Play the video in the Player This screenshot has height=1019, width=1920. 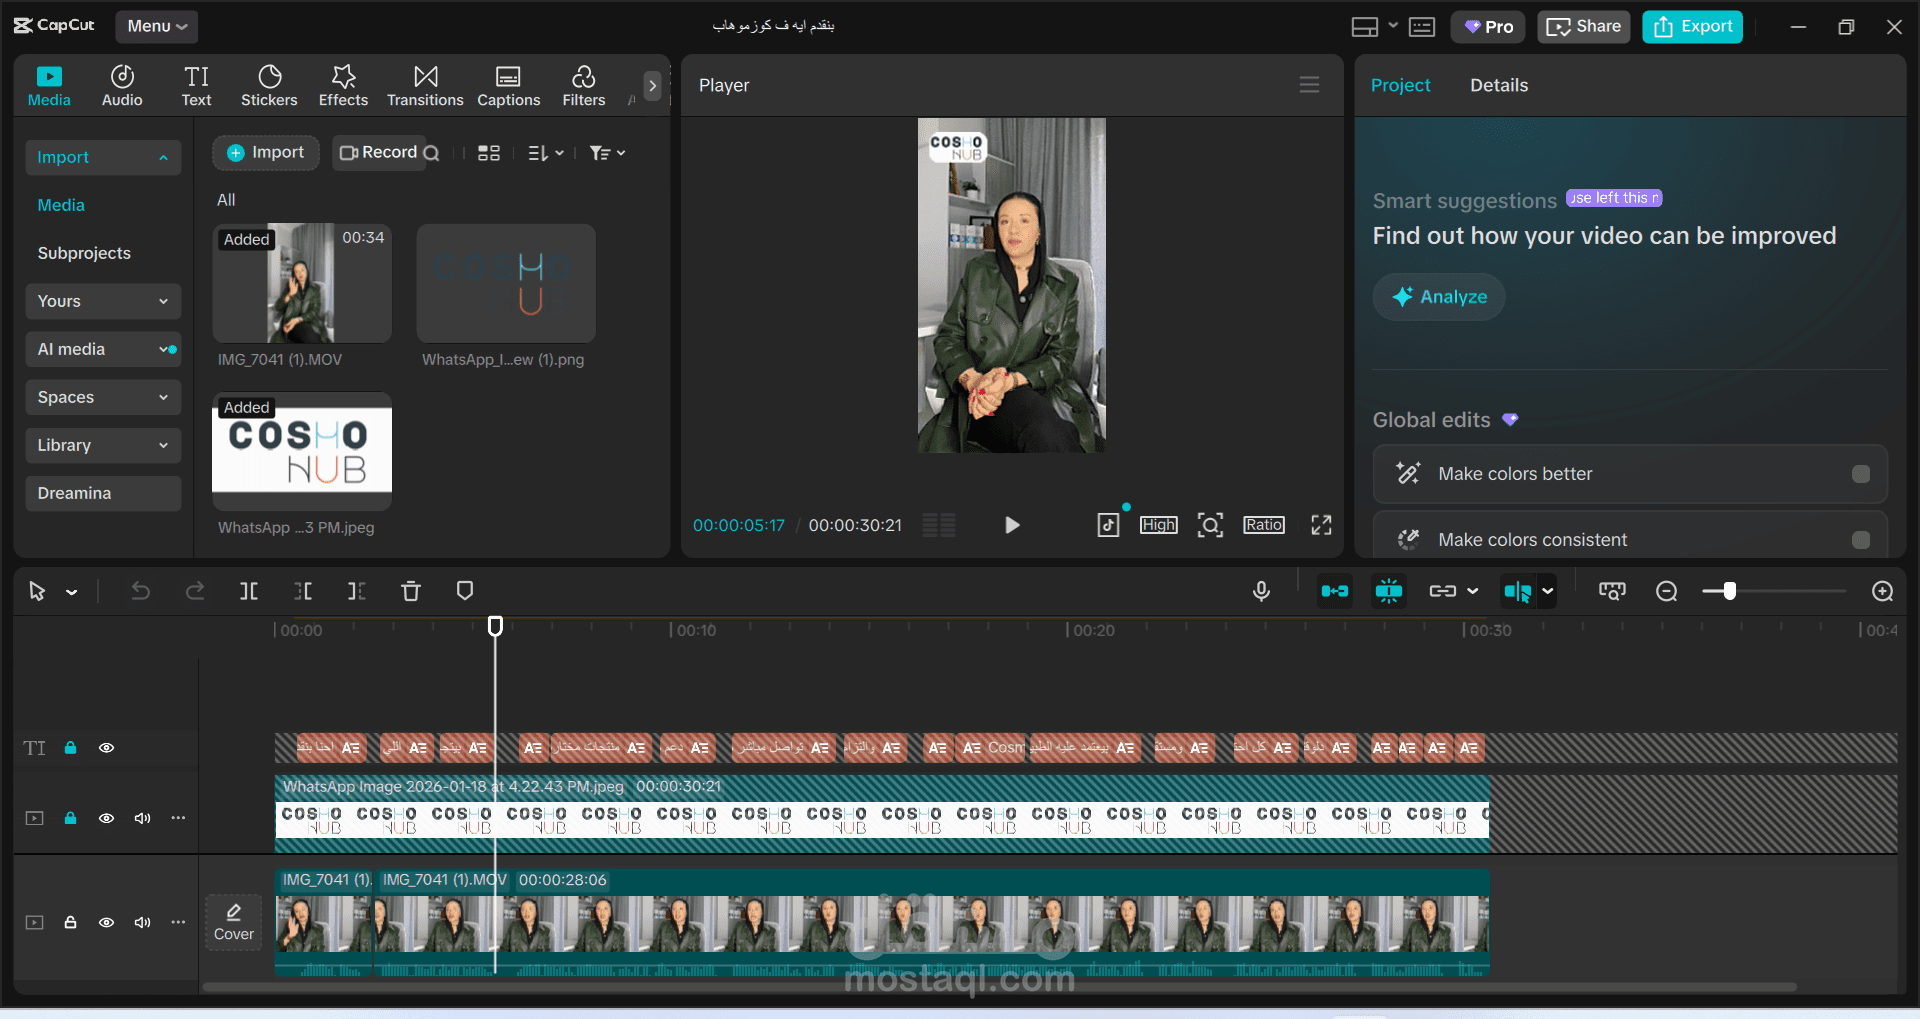point(1012,525)
